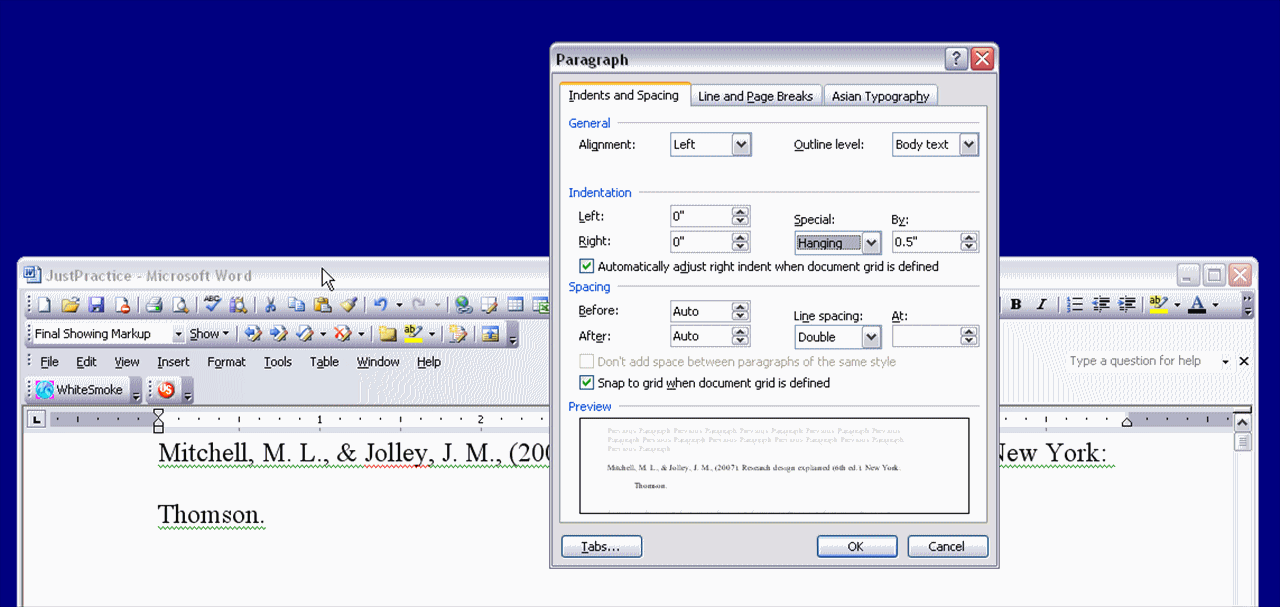Viewport: 1280px width, 607px height.
Task: Select the Format Painter brush icon
Action: click(x=348, y=305)
